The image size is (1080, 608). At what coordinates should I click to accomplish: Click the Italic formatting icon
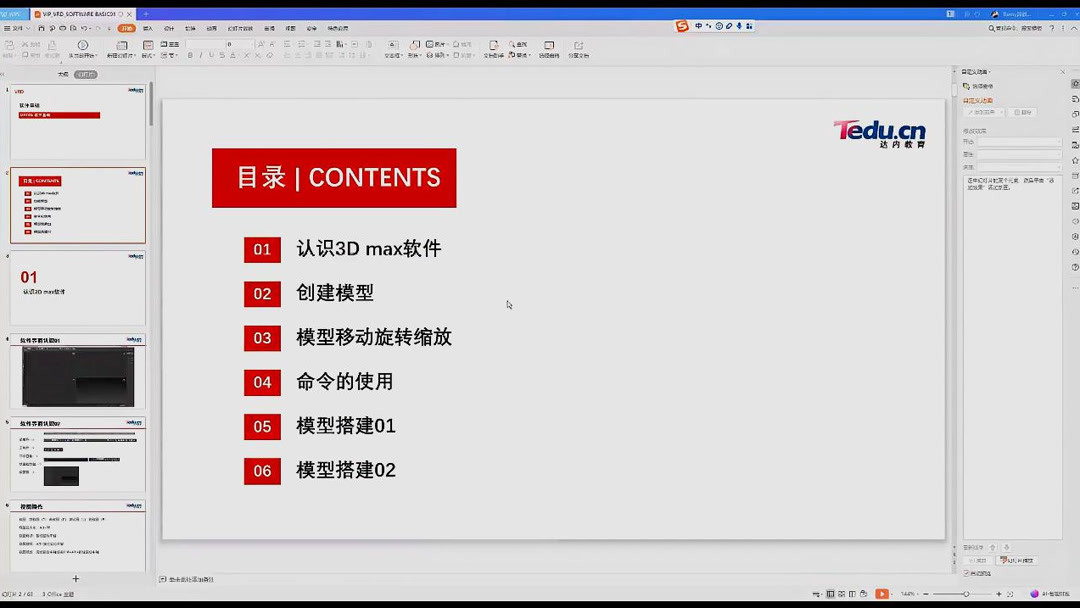(201, 55)
